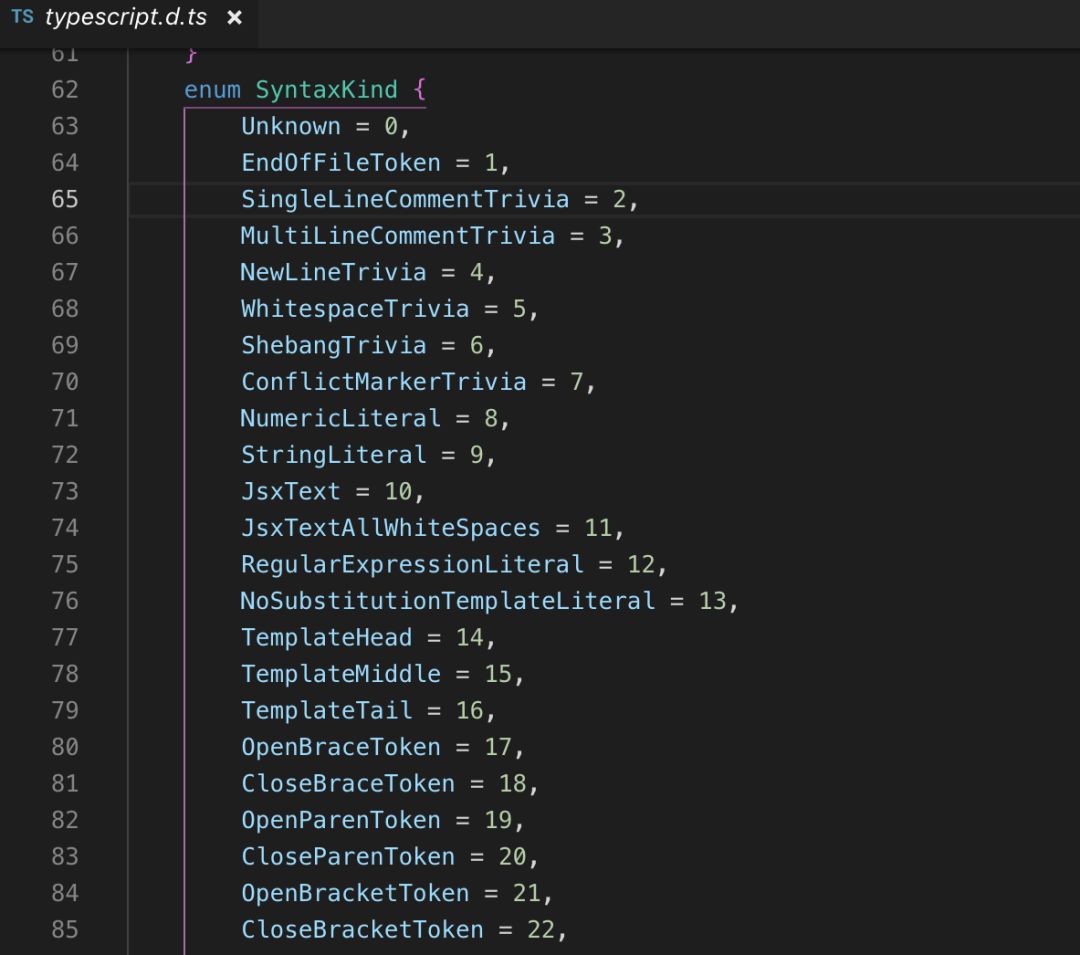1080x955 pixels.
Task: Place cursor on the SyntaxKind enum name
Action: pos(326,90)
